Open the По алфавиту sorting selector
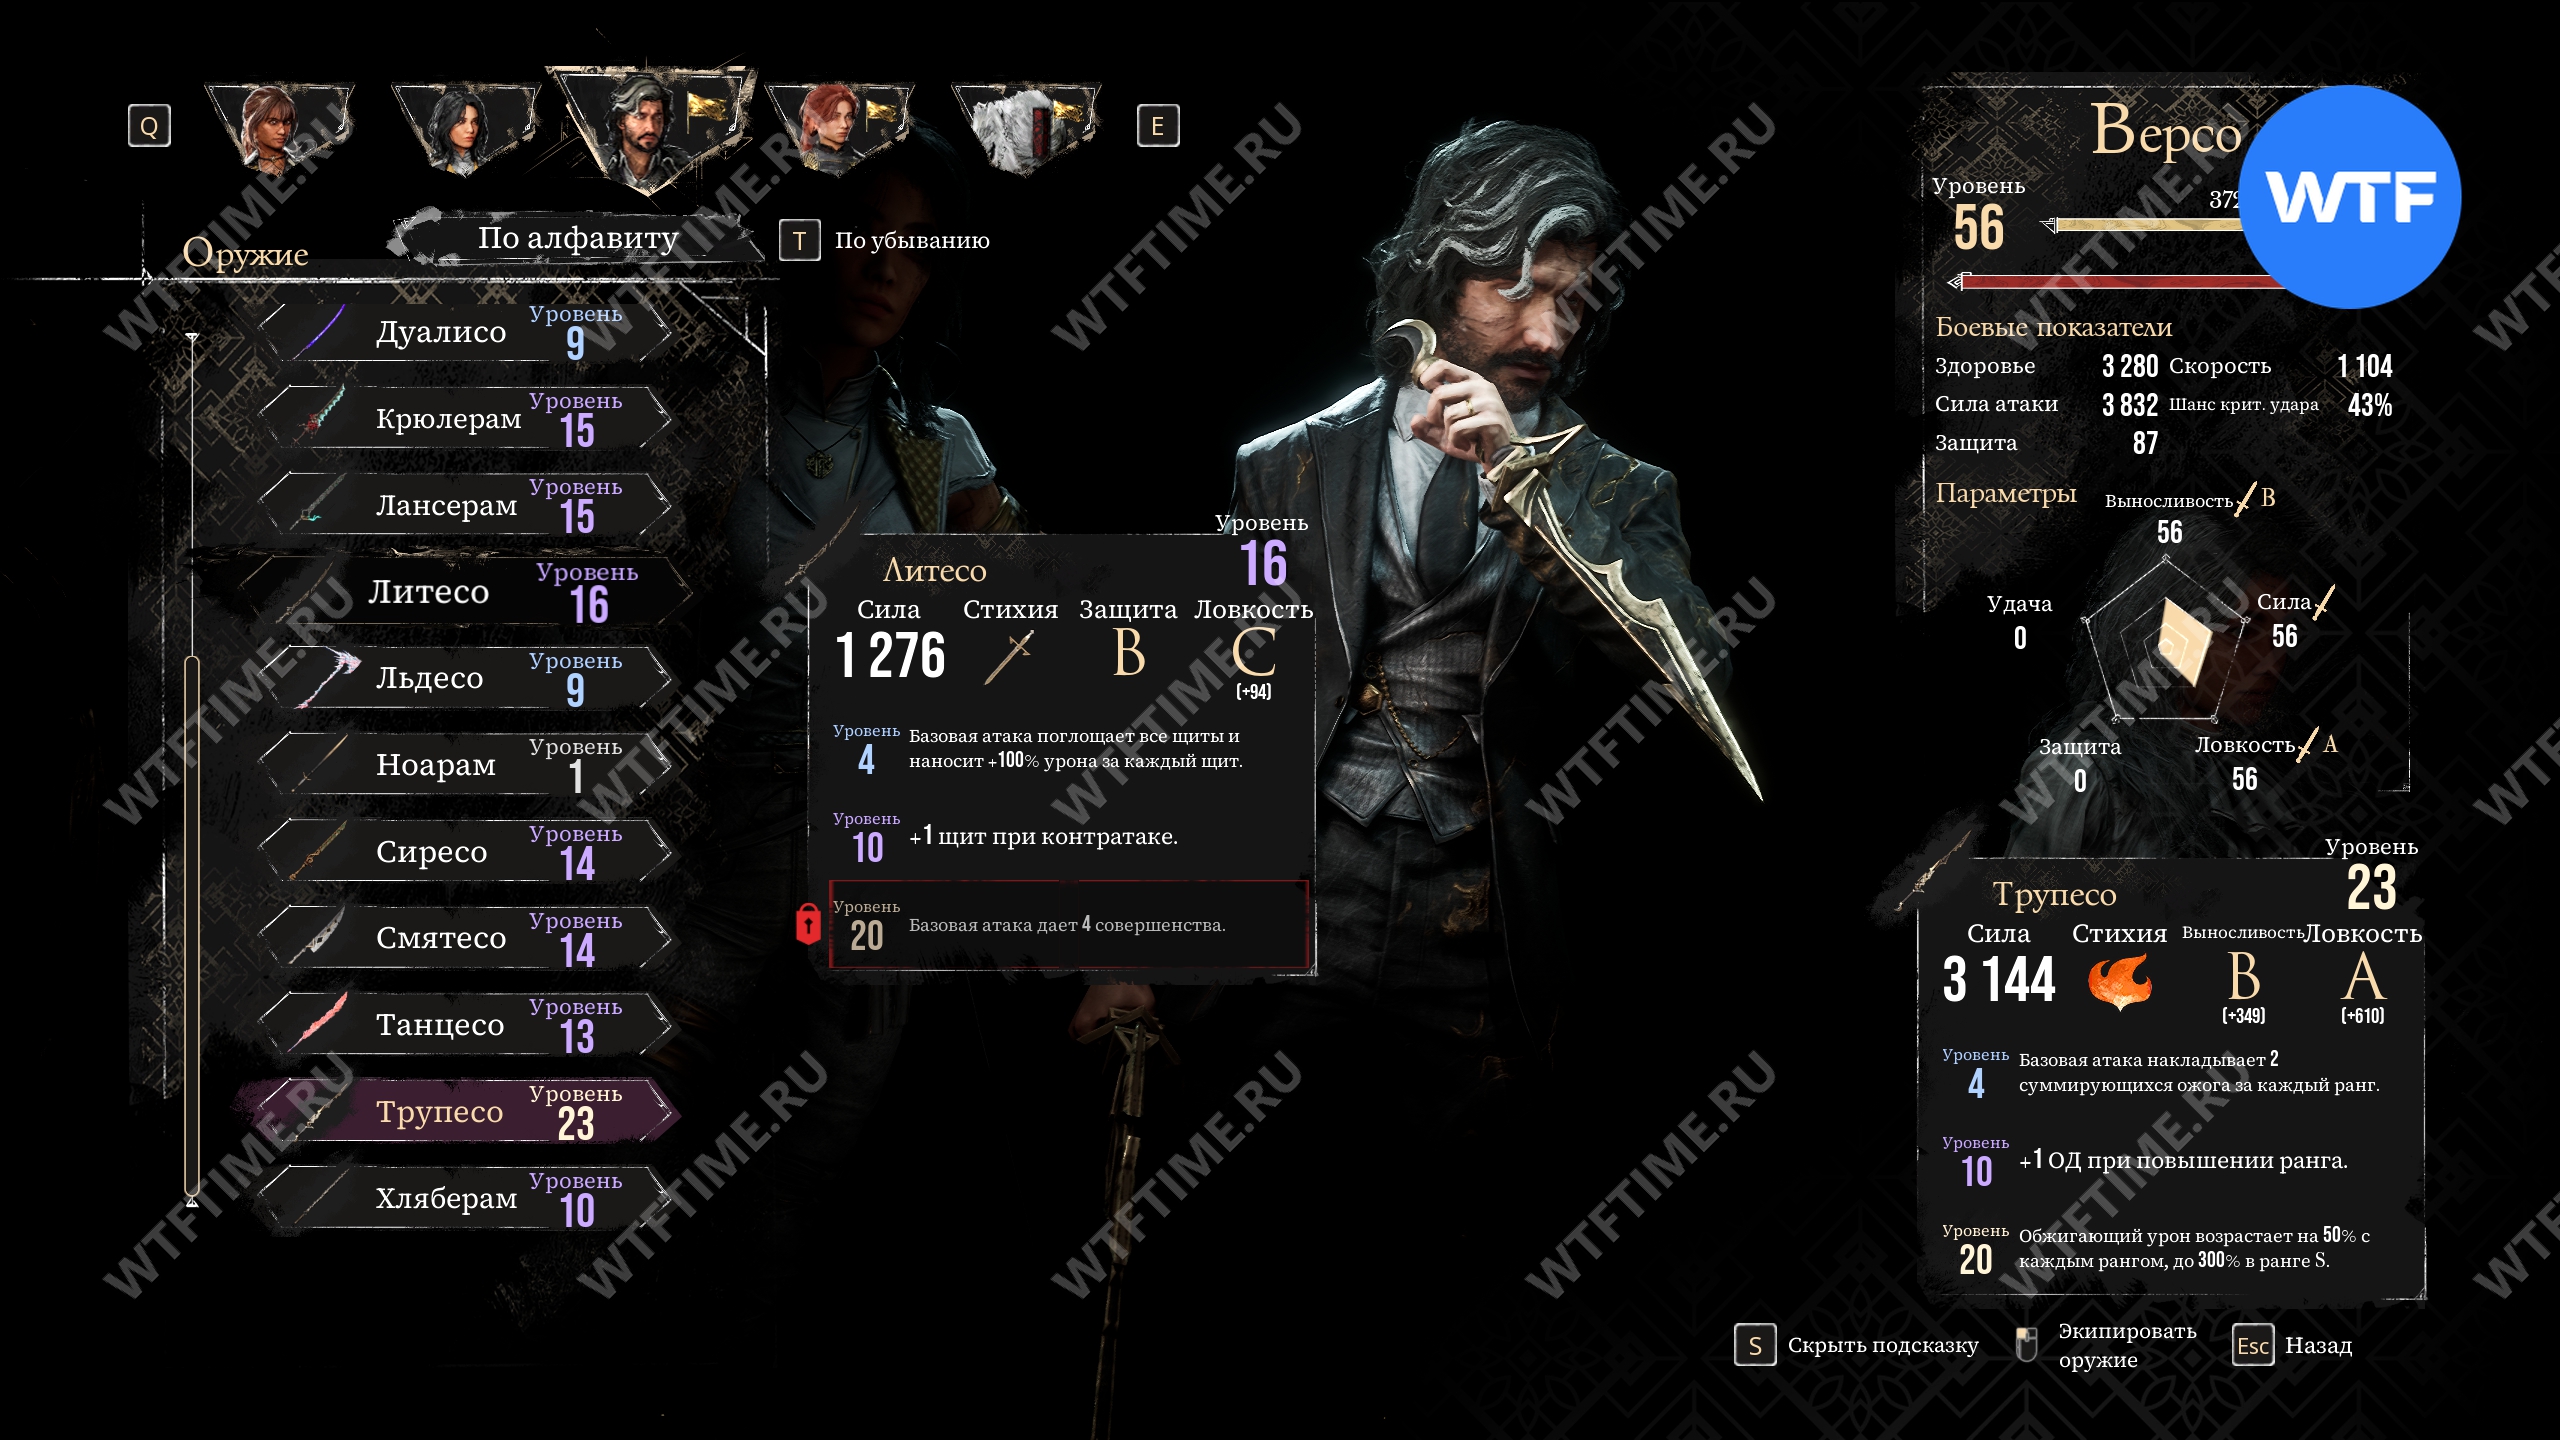2560x1440 pixels. coord(578,238)
